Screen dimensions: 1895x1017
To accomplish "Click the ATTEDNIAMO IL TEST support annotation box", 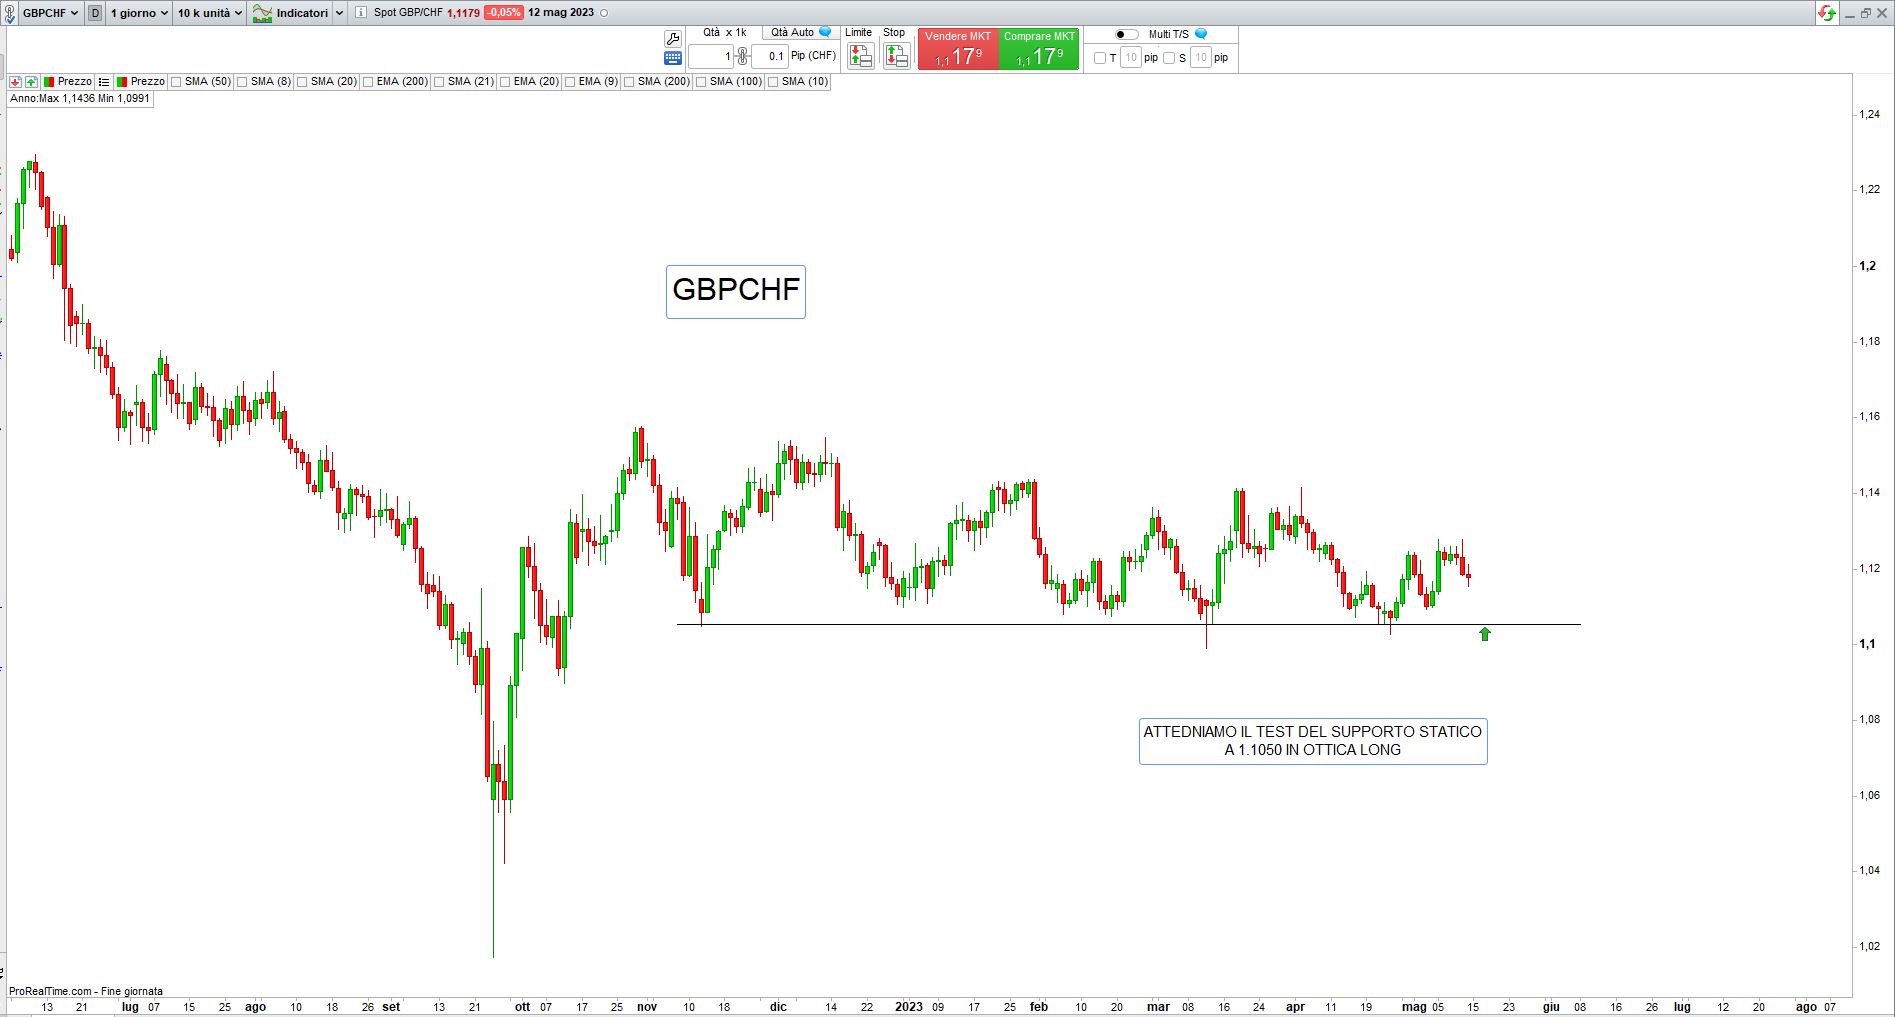I will 1313,741.
